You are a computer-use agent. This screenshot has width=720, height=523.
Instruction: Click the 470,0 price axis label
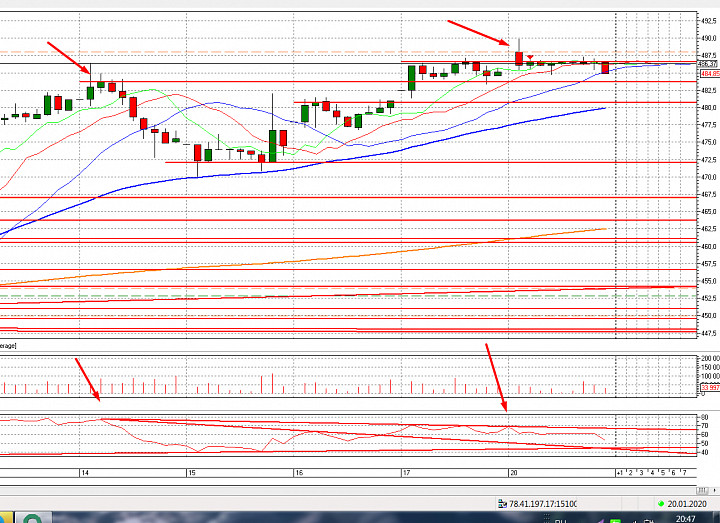click(709, 177)
